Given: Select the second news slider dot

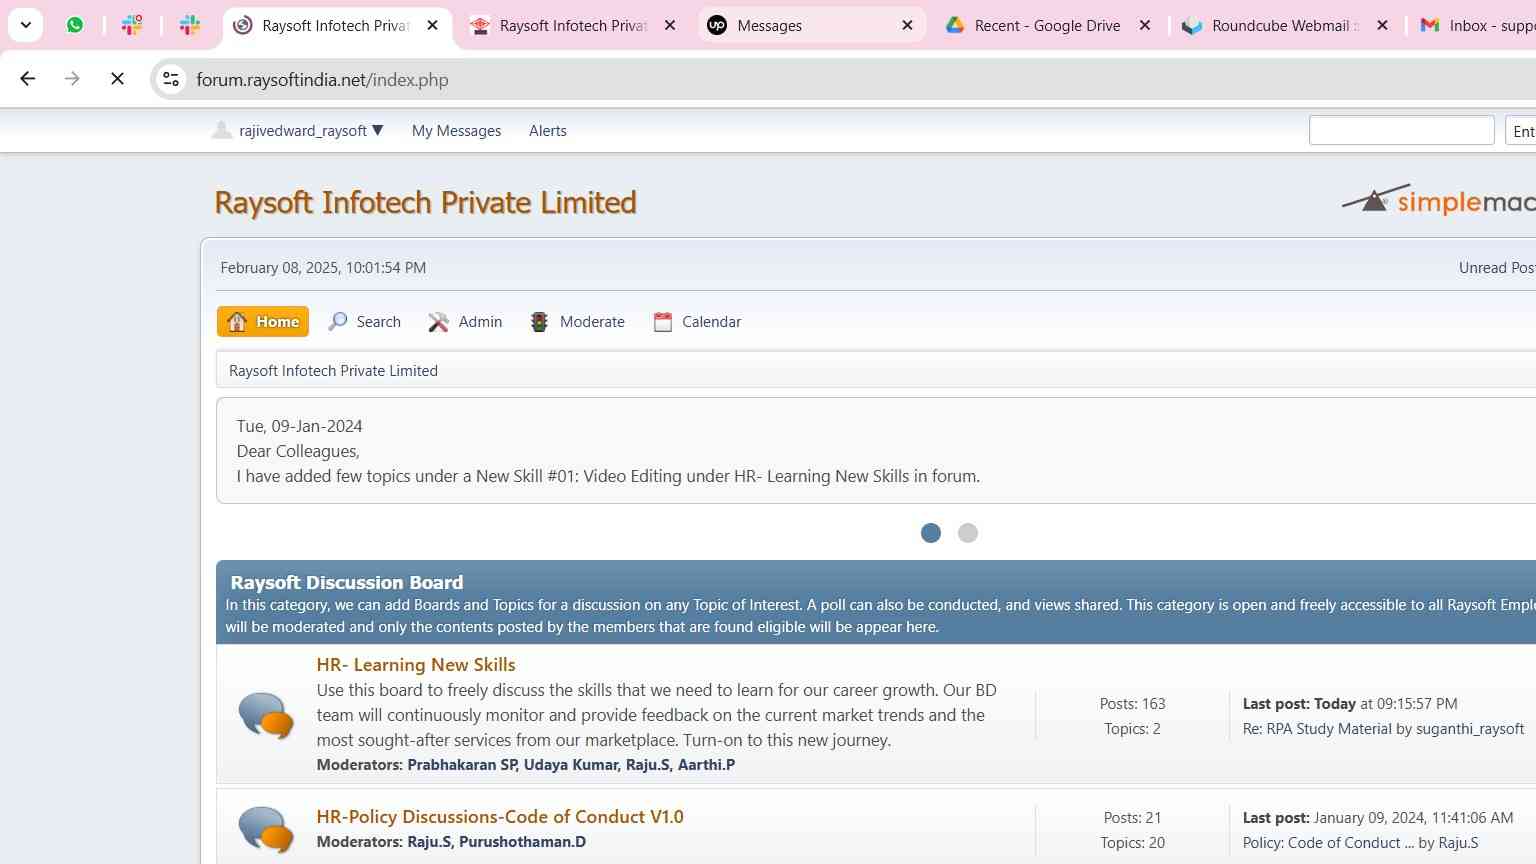Looking at the screenshot, I should 968,533.
